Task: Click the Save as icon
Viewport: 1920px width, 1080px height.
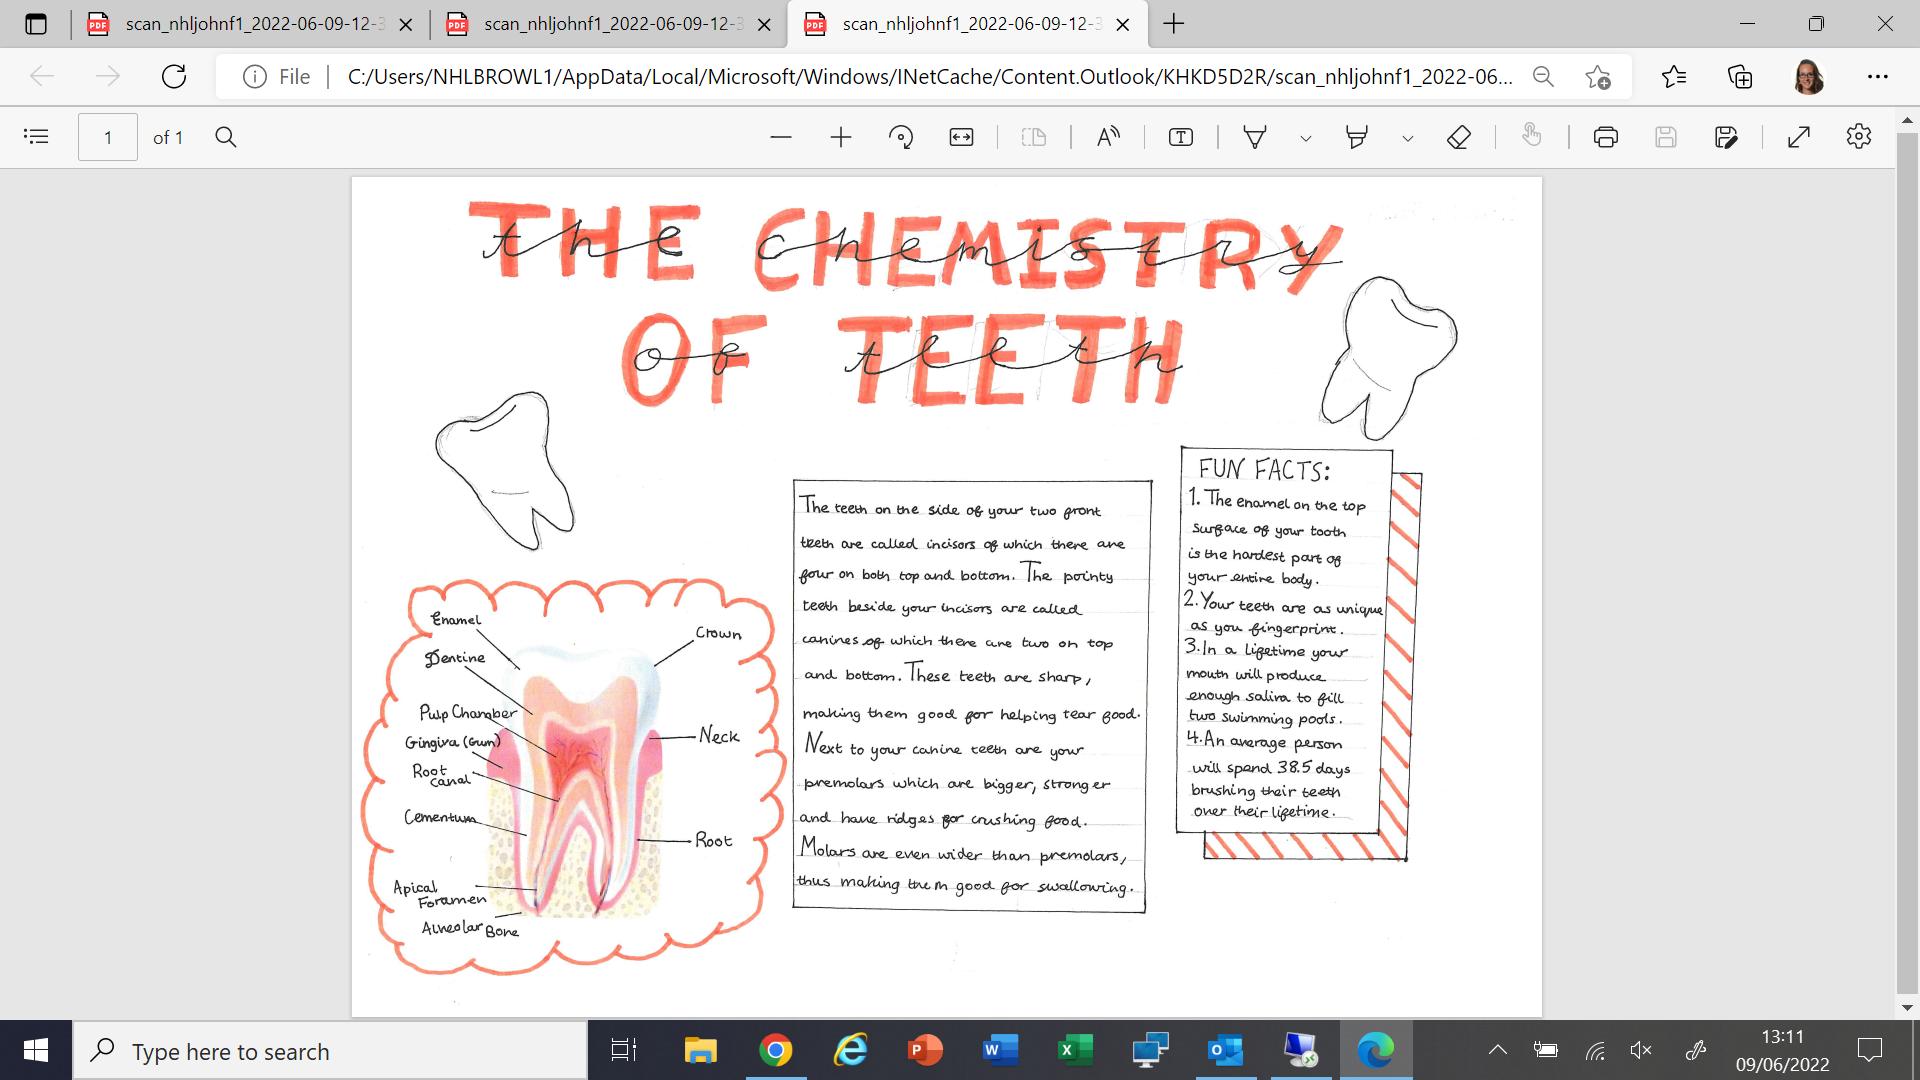Action: click(x=1726, y=137)
